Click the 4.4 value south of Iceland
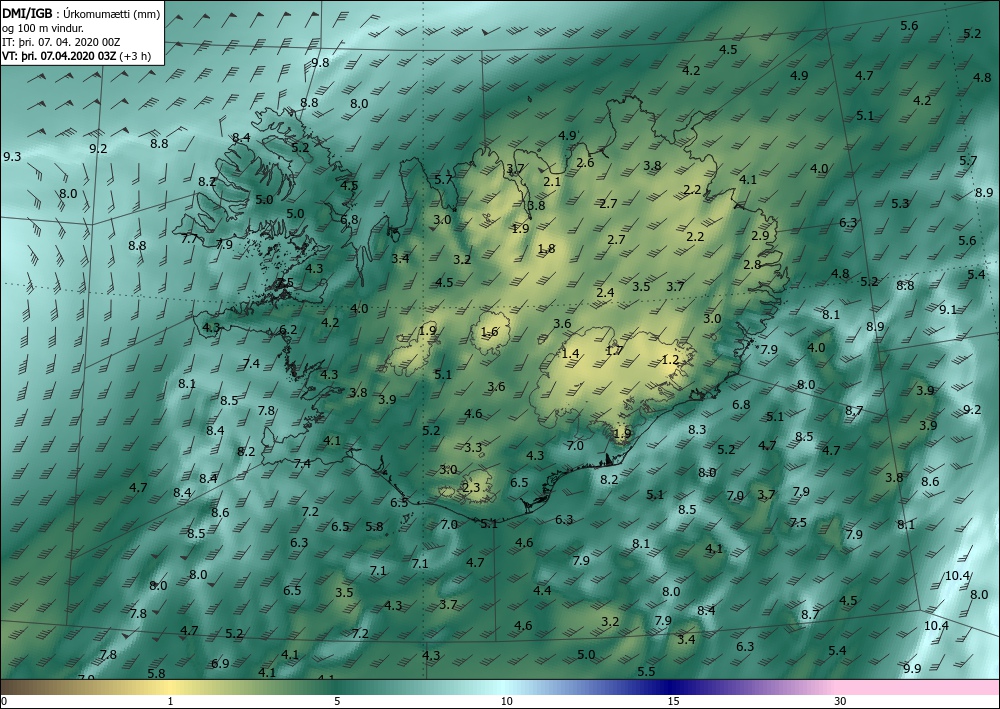The height and width of the screenshot is (709, 1000). pyautogui.click(x=542, y=590)
